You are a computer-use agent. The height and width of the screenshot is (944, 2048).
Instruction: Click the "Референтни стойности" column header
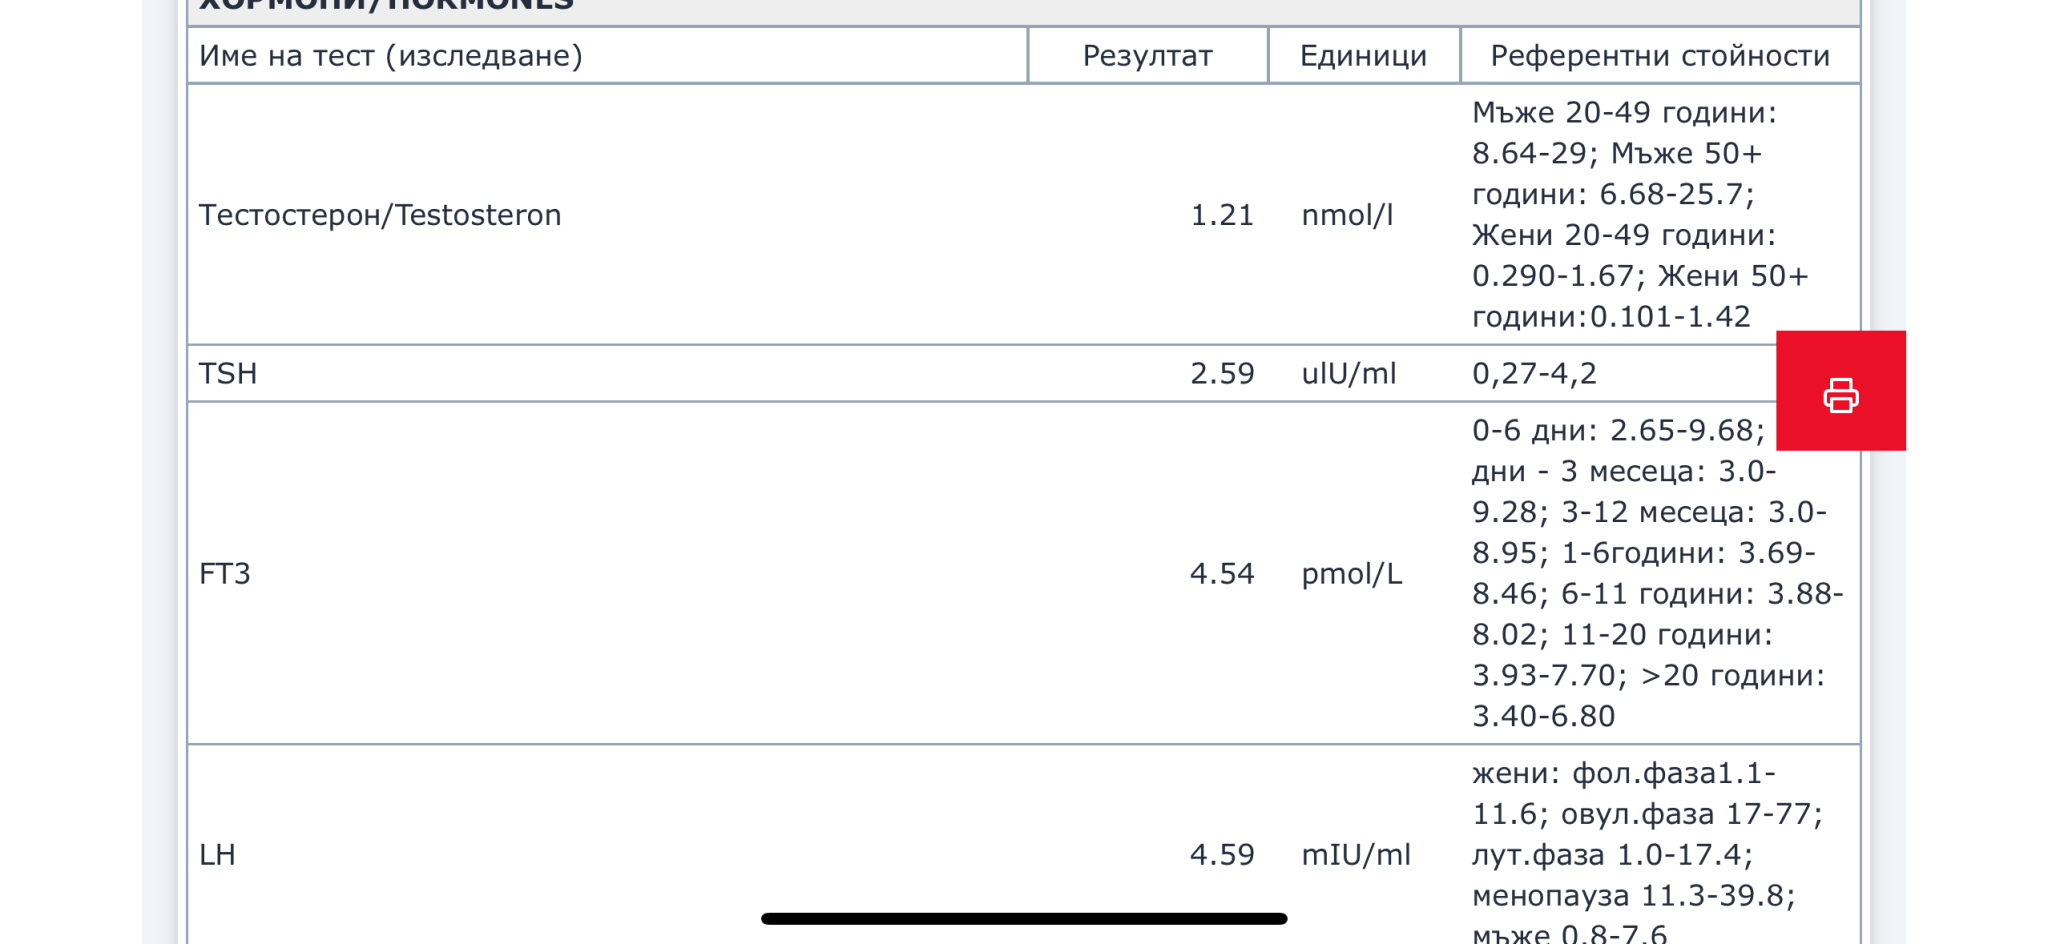pos(1660,56)
